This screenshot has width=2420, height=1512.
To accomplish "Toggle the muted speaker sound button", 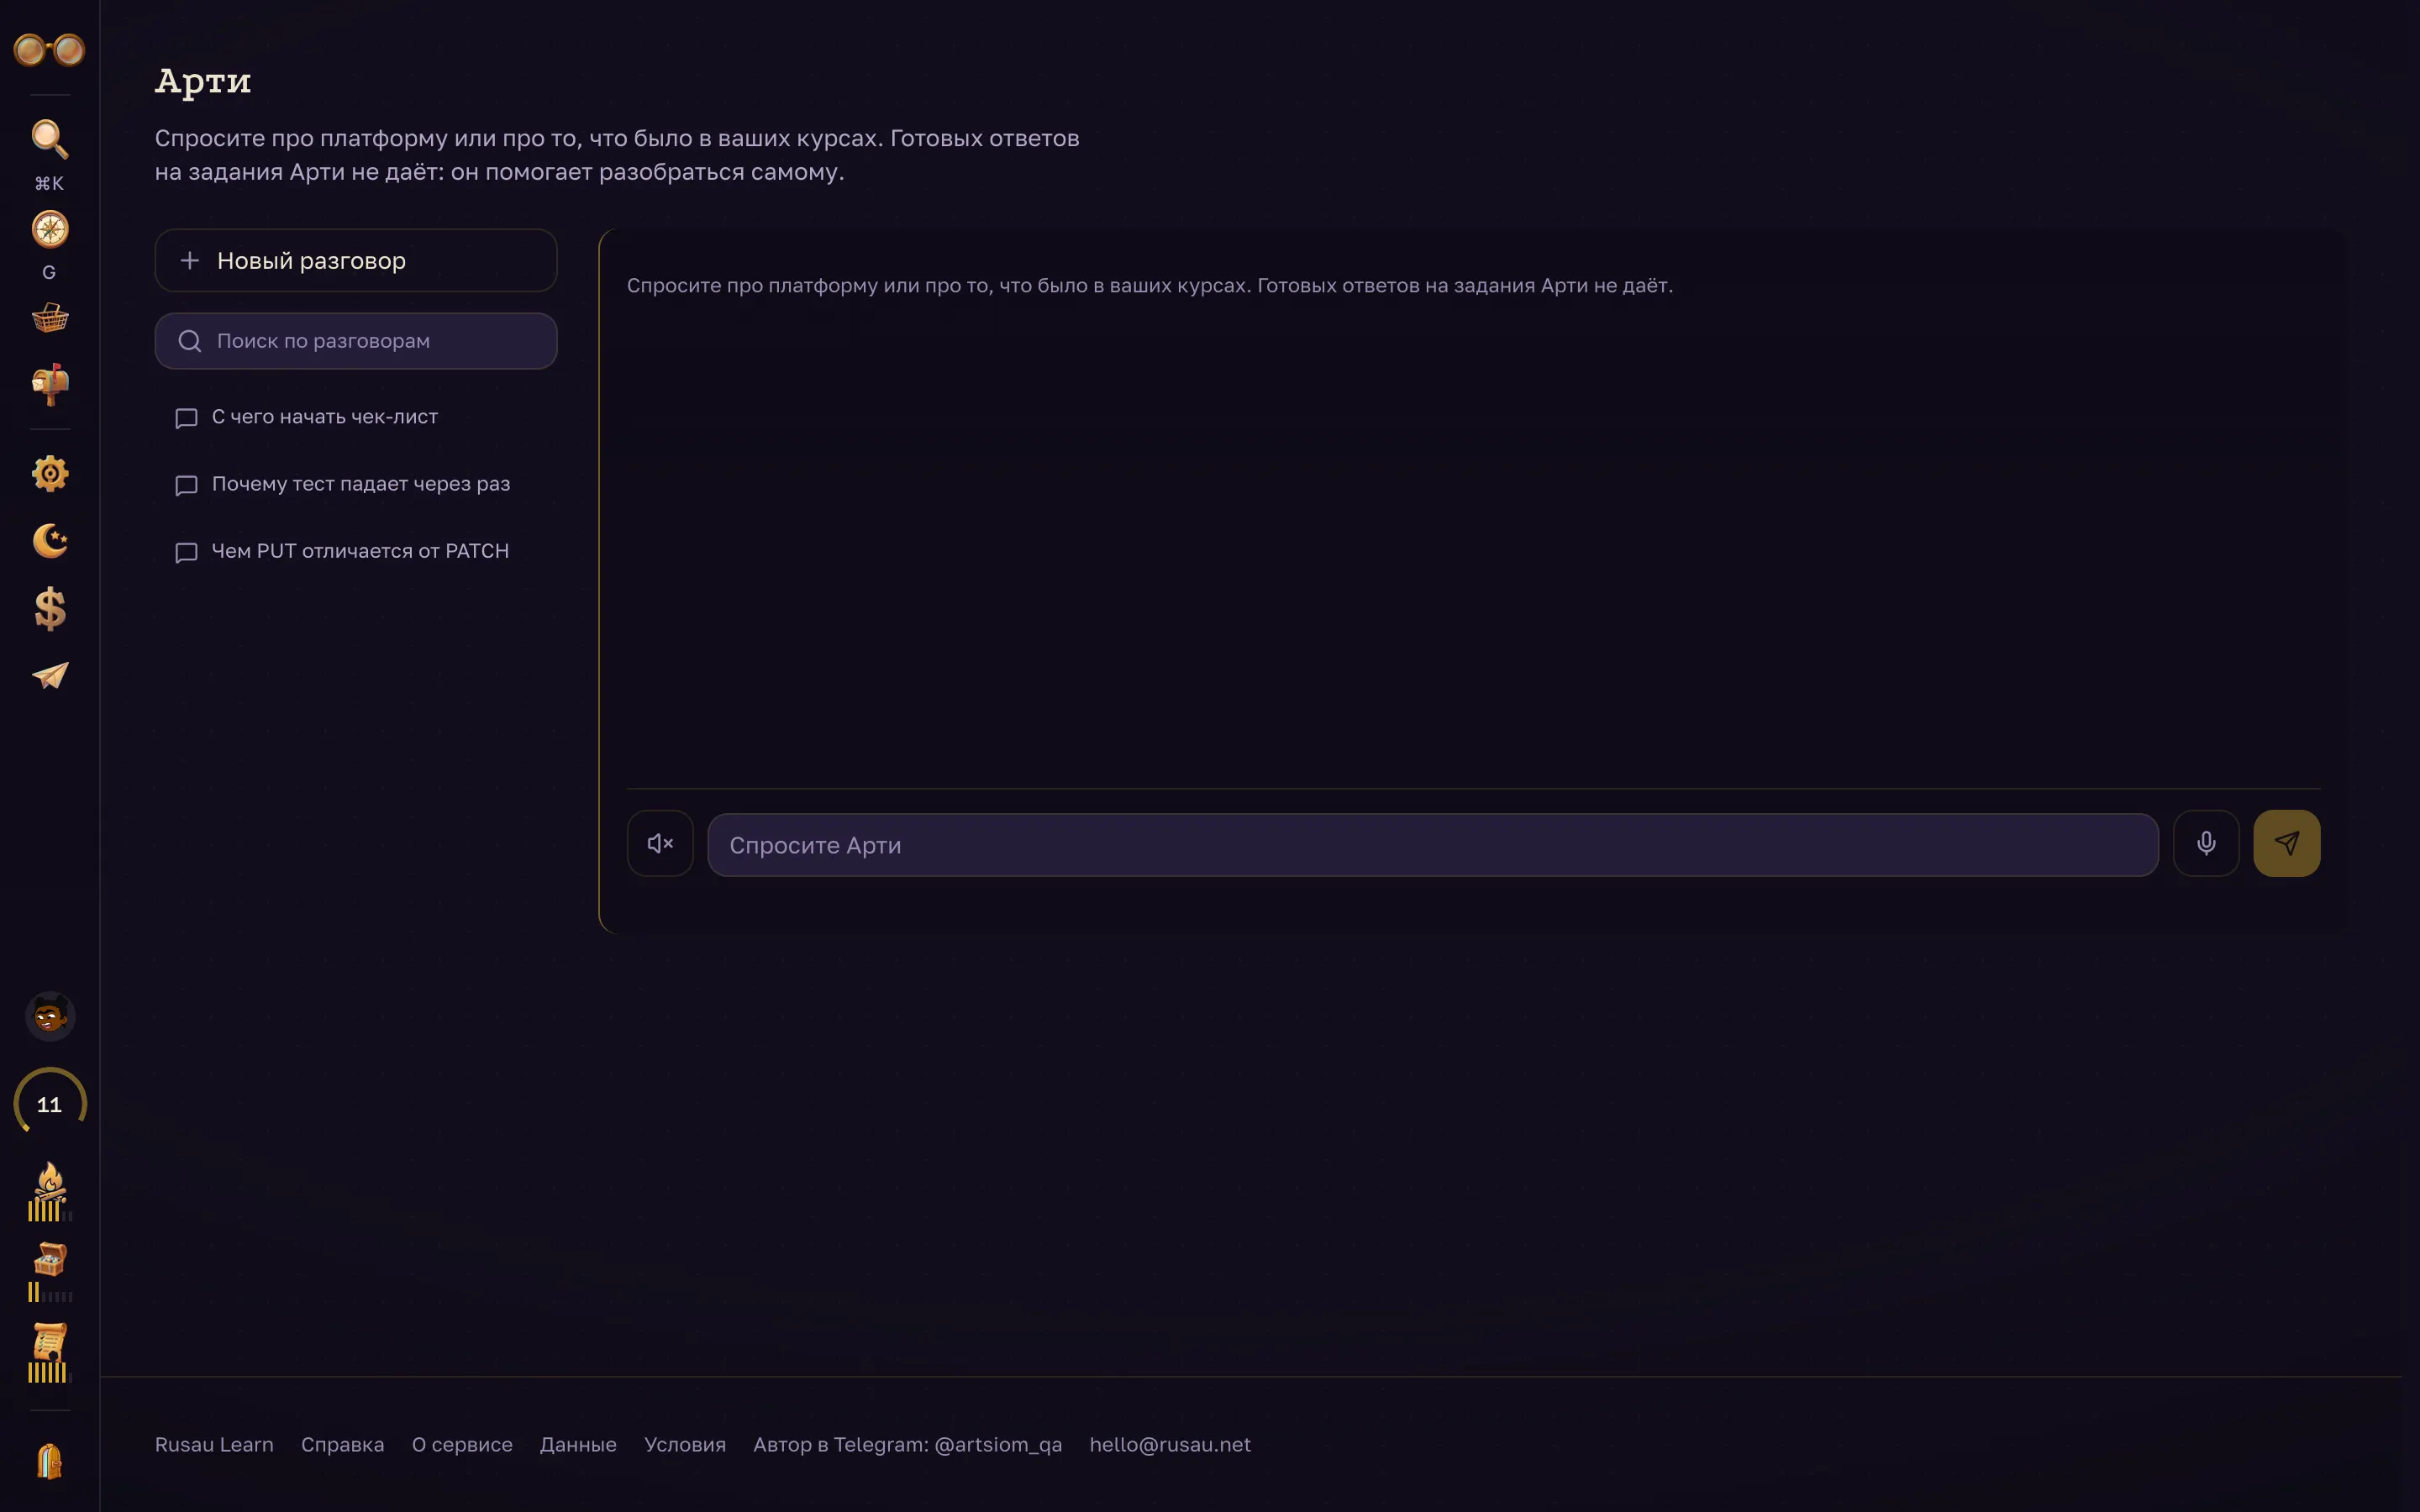I will pyautogui.click(x=660, y=843).
